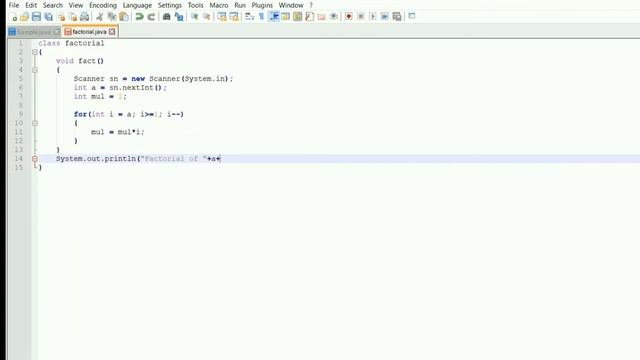The width and height of the screenshot is (640, 360).
Task: Open Find with binoculars icon
Action: tap(167, 17)
